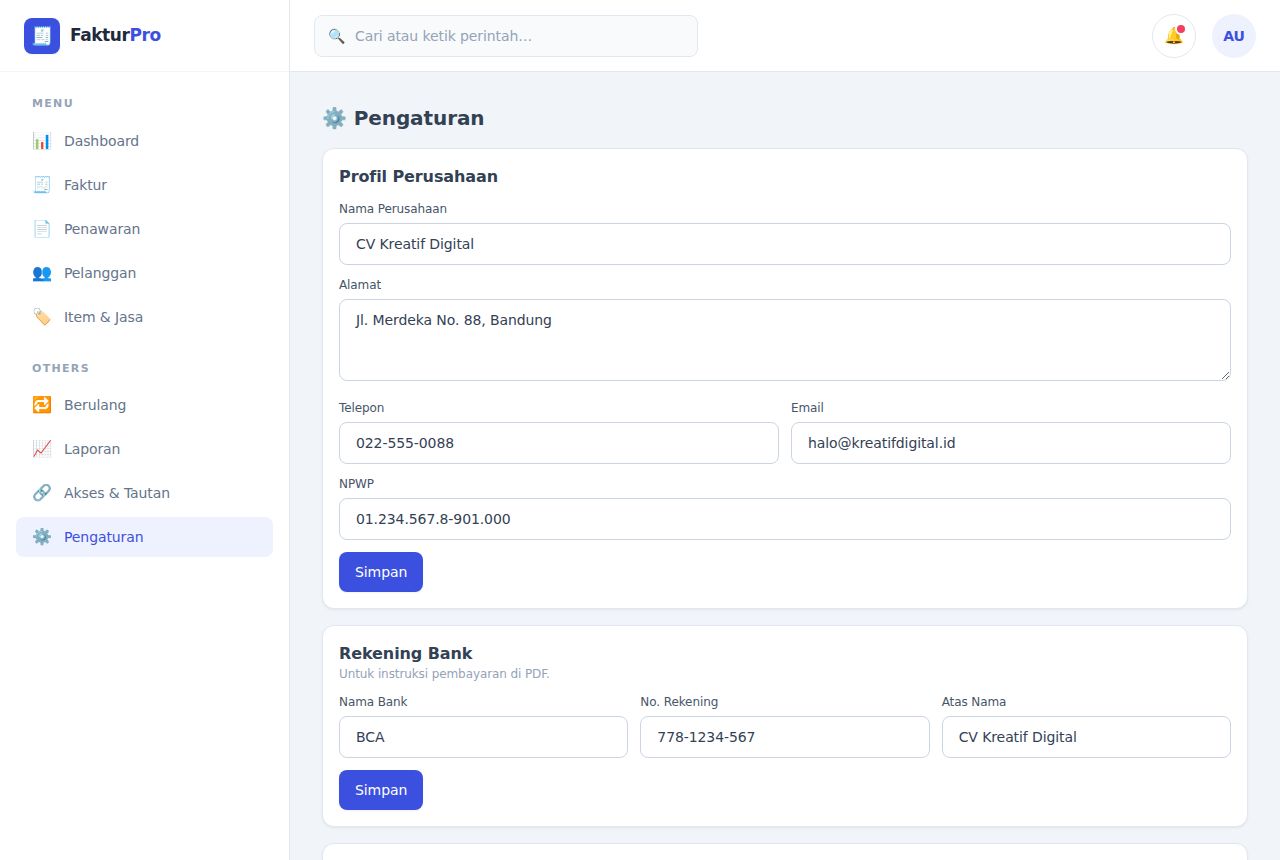The width and height of the screenshot is (1280, 860).
Task: Save the Profil Perusahaan form with Simpan
Action: coord(381,572)
